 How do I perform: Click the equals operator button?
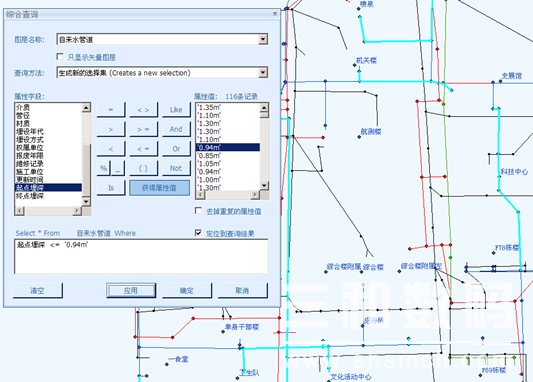[111, 110]
